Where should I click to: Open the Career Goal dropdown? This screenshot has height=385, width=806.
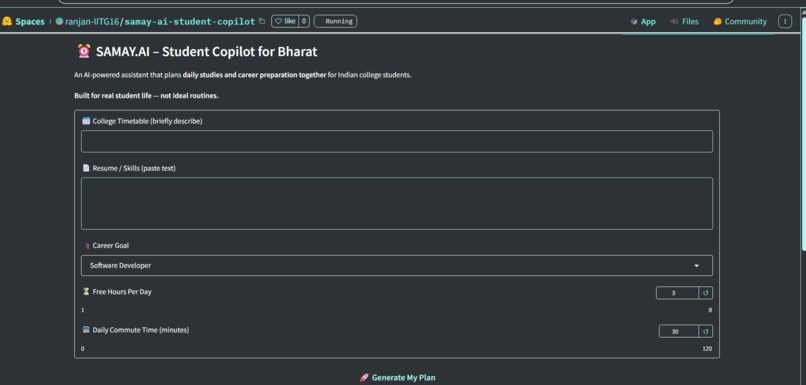point(397,266)
